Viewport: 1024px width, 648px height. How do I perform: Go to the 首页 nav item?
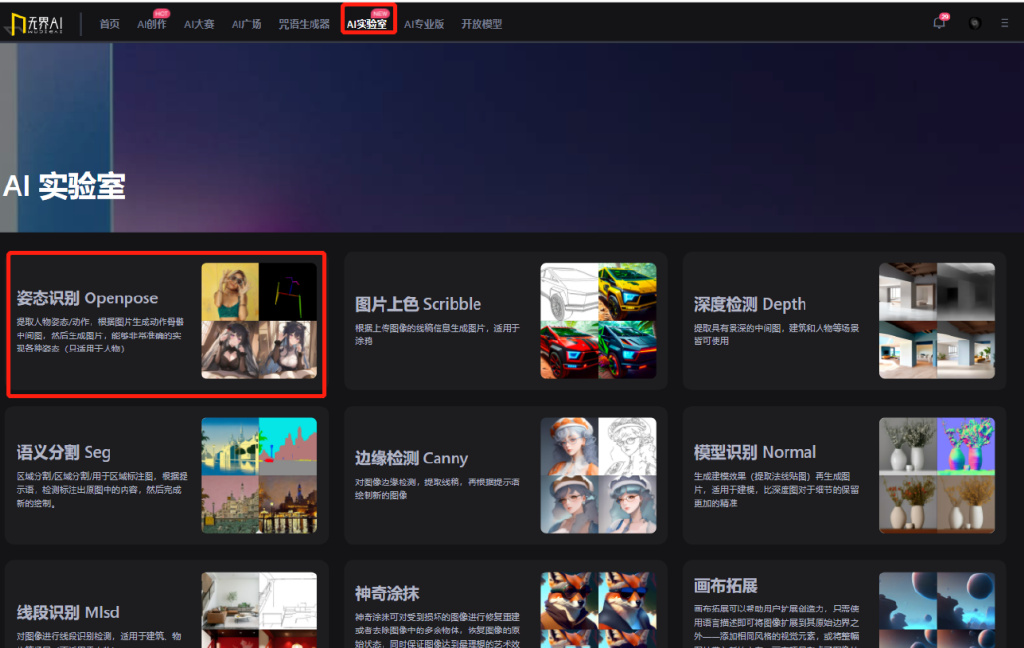[x=110, y=24]
